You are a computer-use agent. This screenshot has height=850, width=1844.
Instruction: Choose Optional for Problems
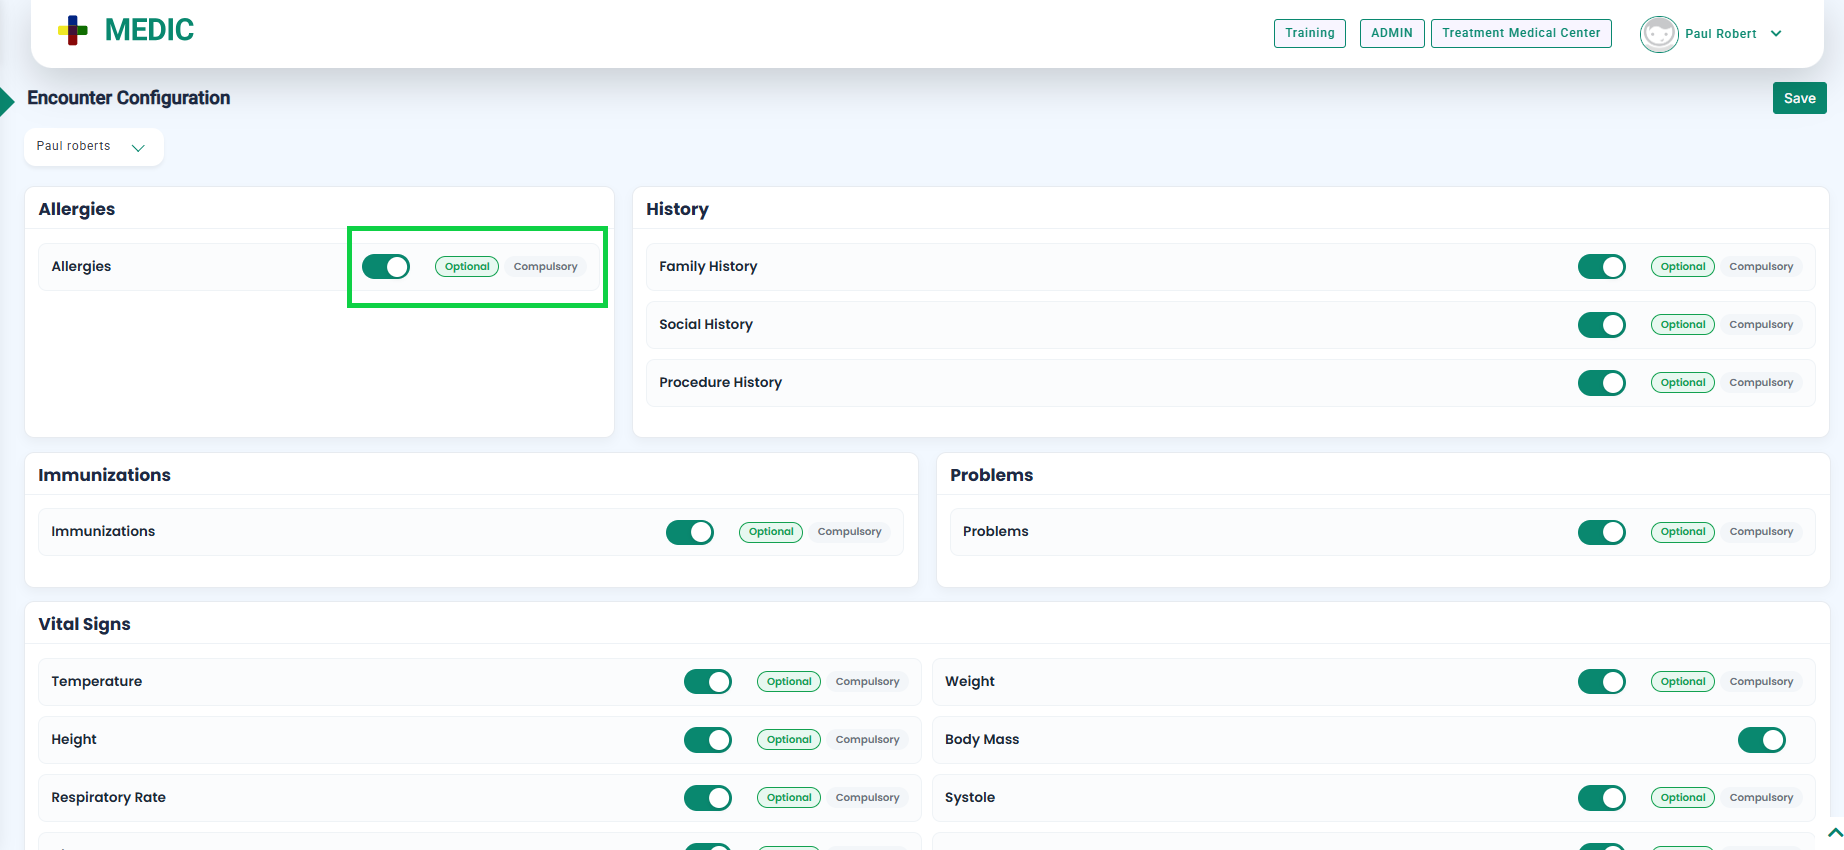tap(1682, 532)
